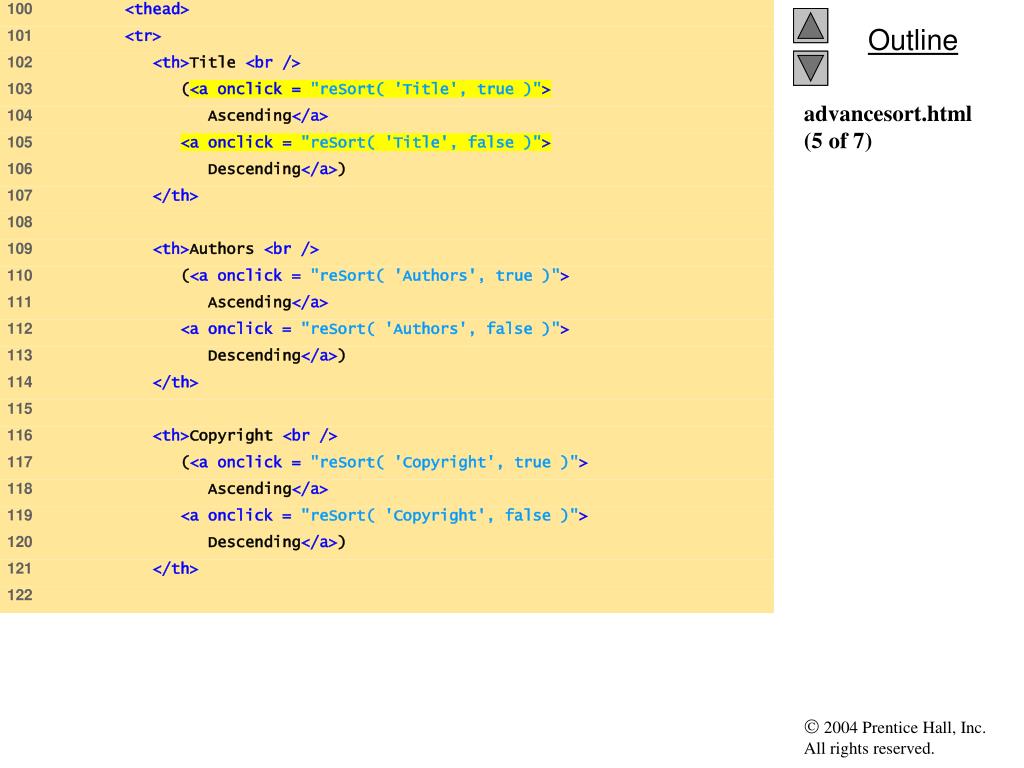Viewport: 1024px width, 768px height.
Task: Click the down arrow navigation icon
Action: (x=810, y=68)
